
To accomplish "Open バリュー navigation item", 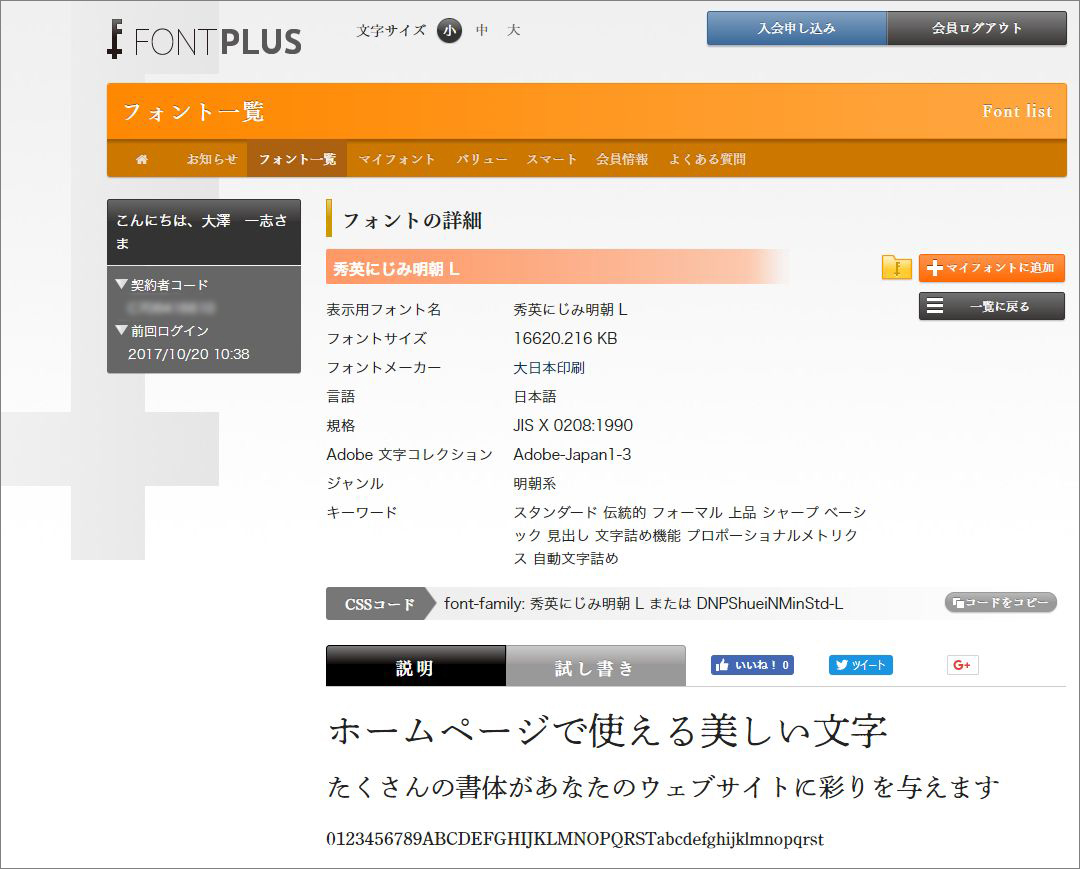I will (481, 159).
